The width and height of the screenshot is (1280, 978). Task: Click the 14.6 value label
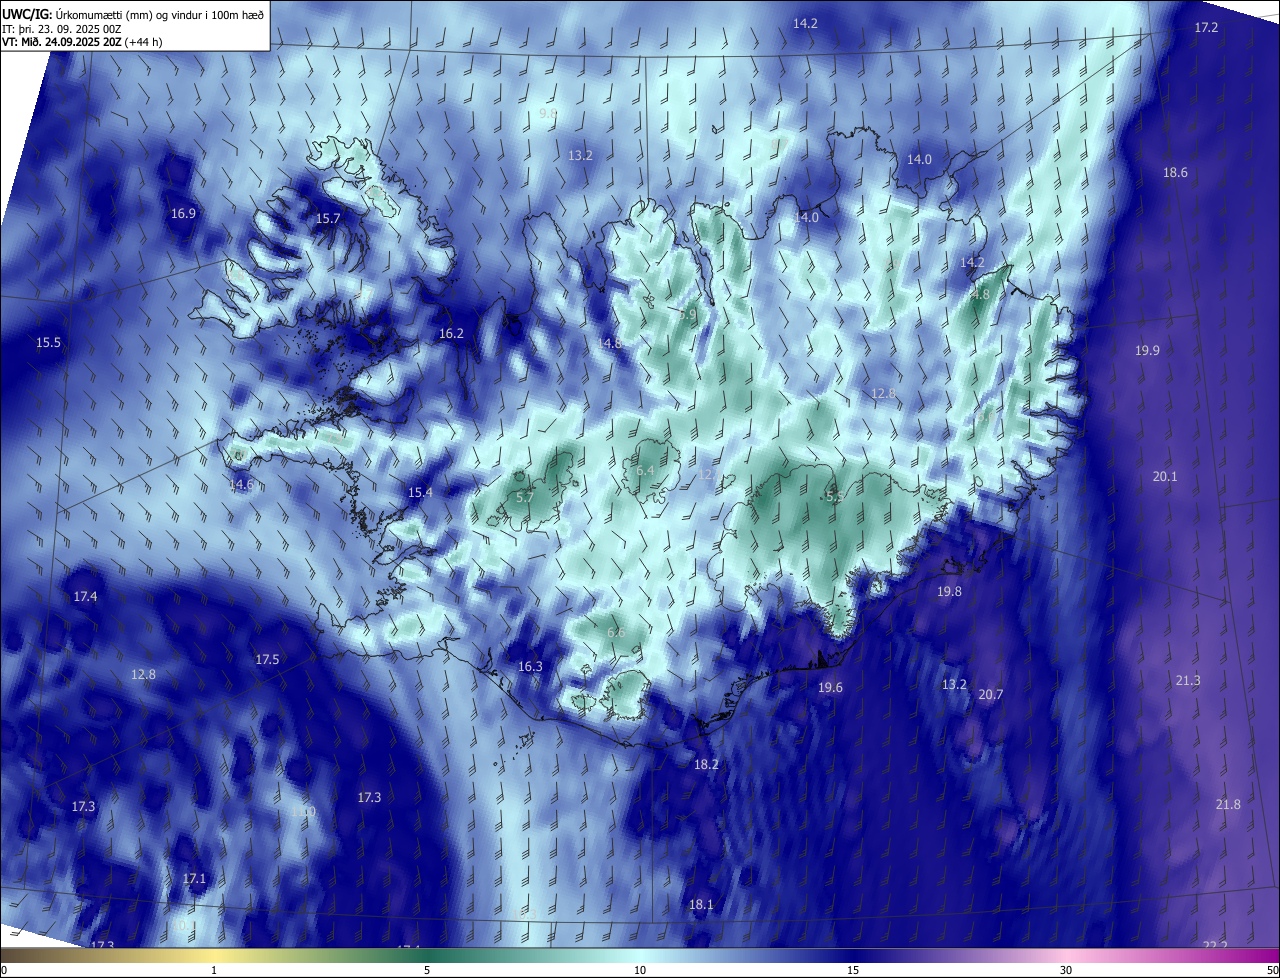(x=242, y=484)
